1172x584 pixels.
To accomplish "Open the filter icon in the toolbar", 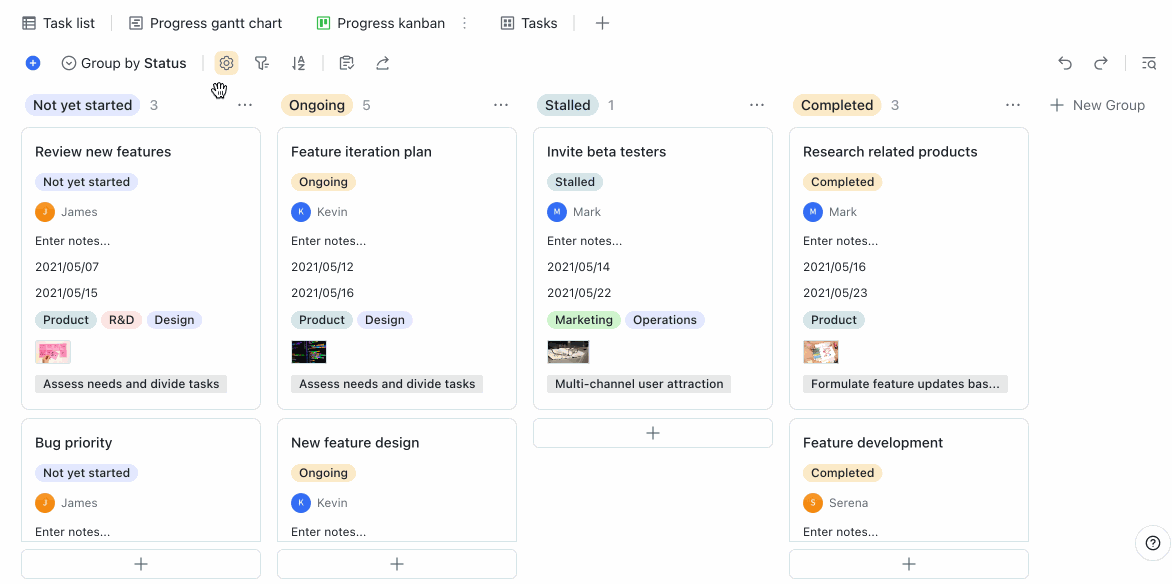I will click(x=262, y=62).
